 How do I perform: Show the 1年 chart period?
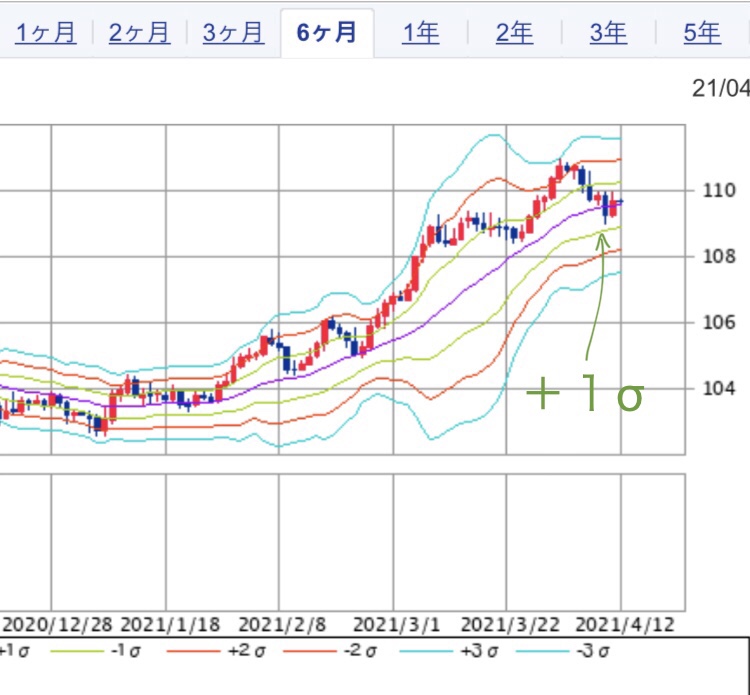pyautogui.click(x=421, y=33)
